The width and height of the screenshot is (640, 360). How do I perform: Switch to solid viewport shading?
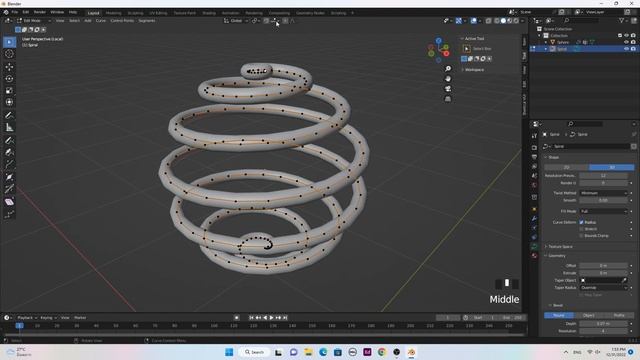pyautogui.click(x=503, y=20)
